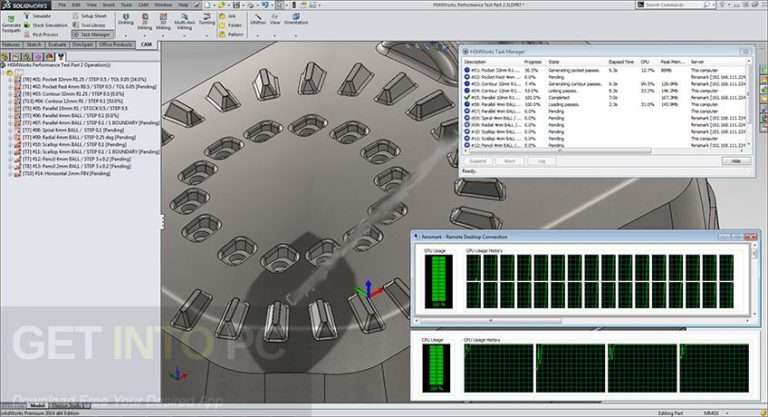This screenshot has height=417, width=768.
Task: Expand the 3D Milling dropdown arrow
Action: 163,35
